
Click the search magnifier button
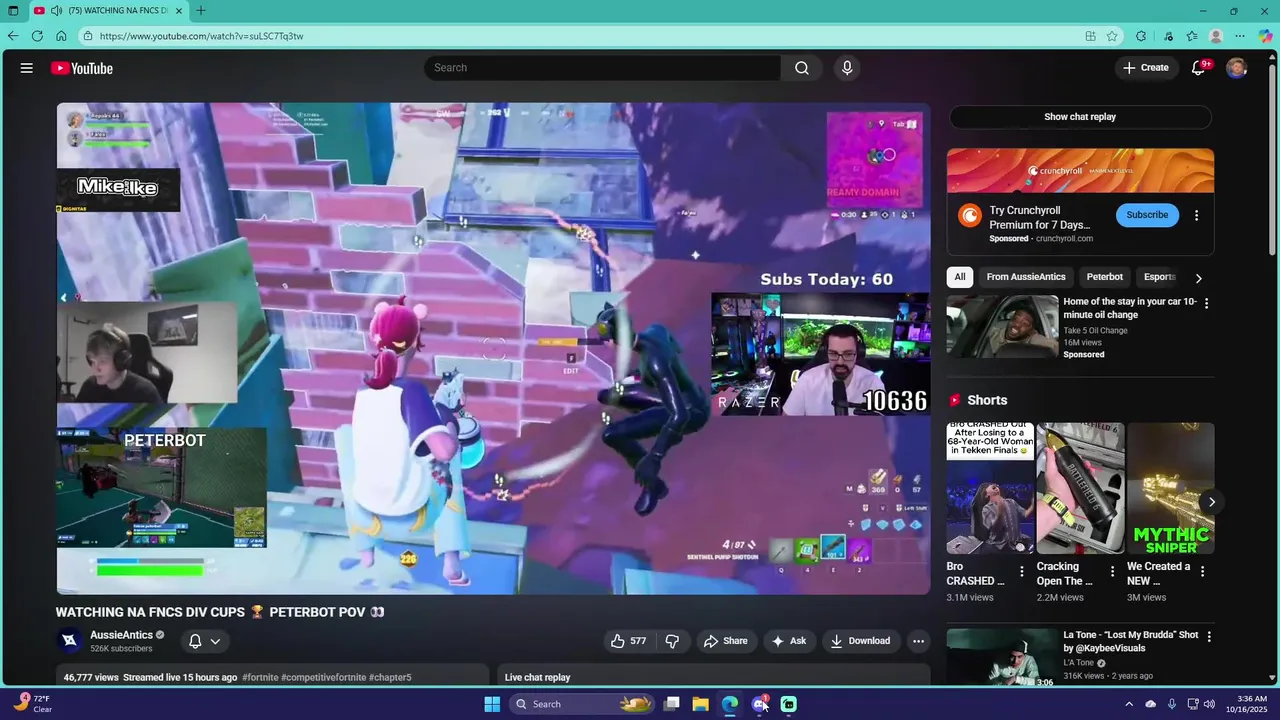point(802,68)
